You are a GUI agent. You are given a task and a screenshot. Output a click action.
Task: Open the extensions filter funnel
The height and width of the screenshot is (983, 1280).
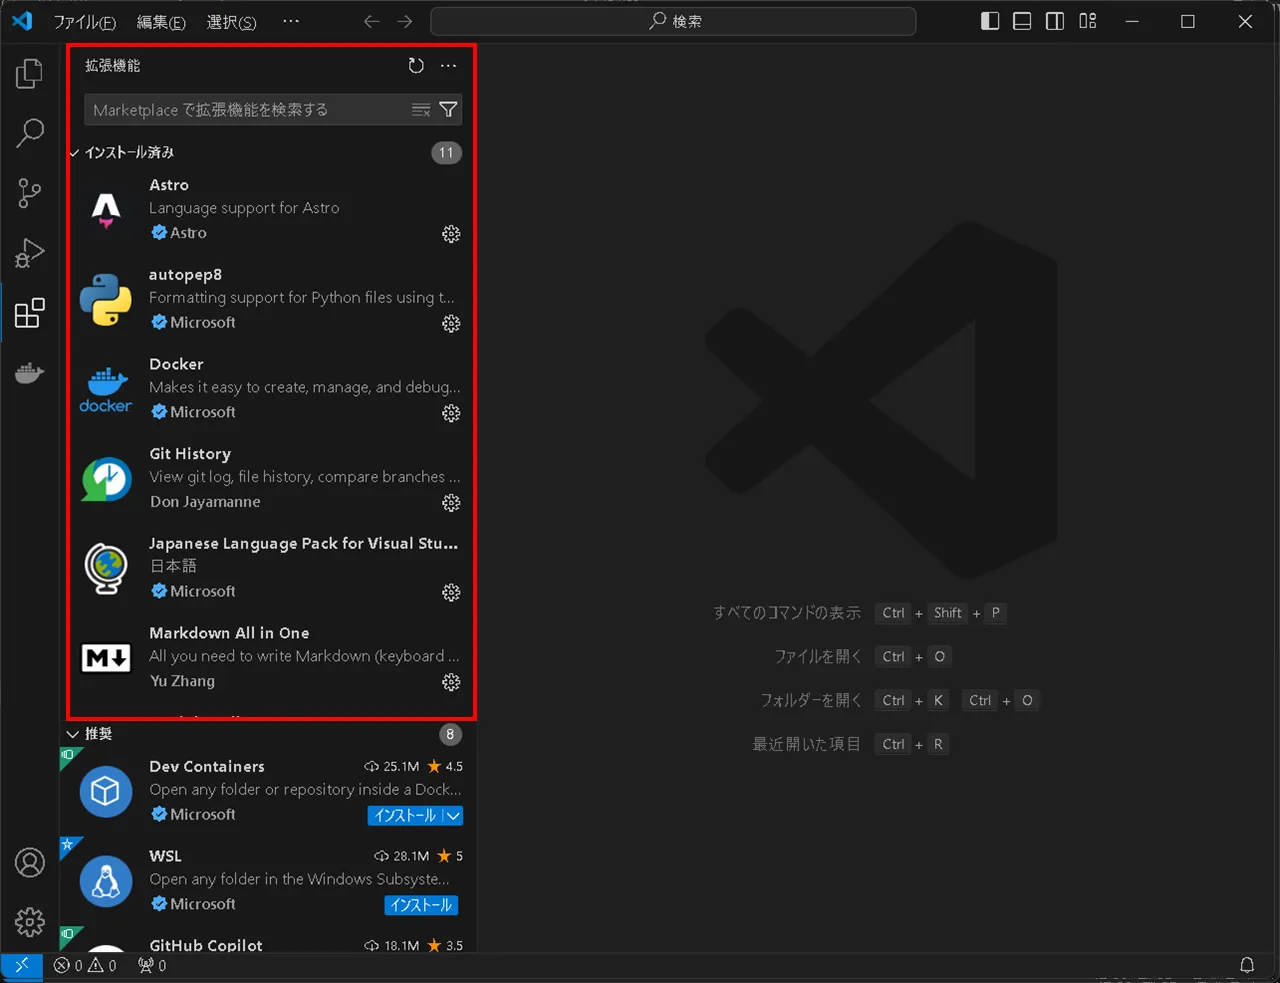448,110
